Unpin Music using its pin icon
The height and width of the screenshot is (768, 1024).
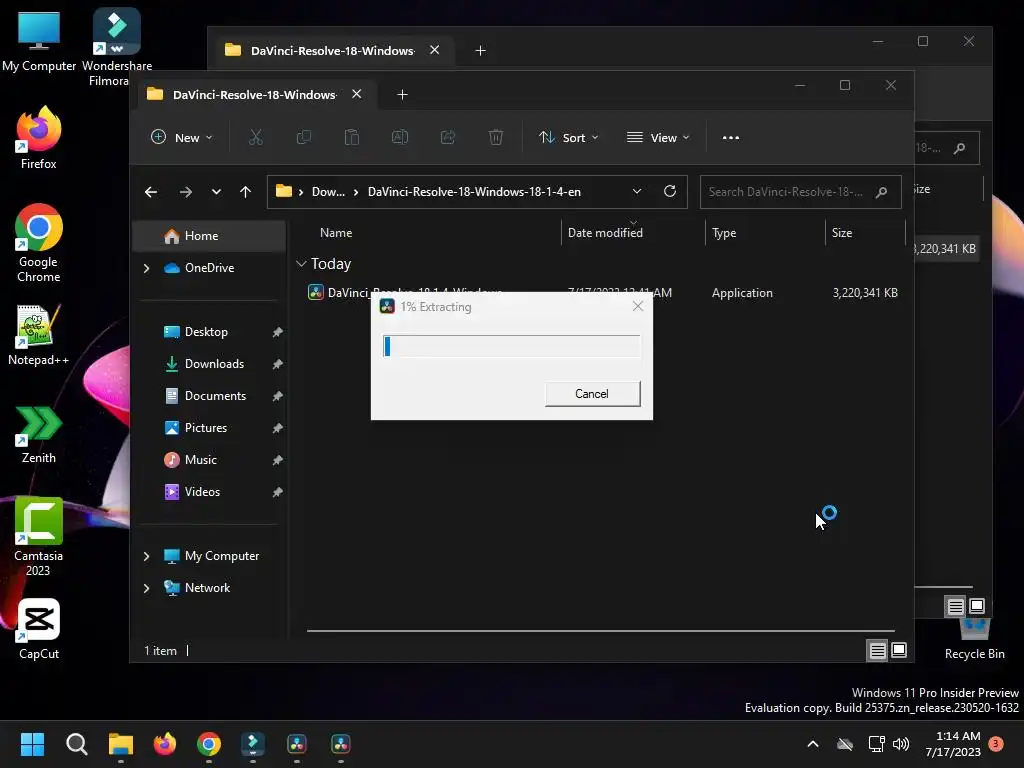tap(278, 460)
